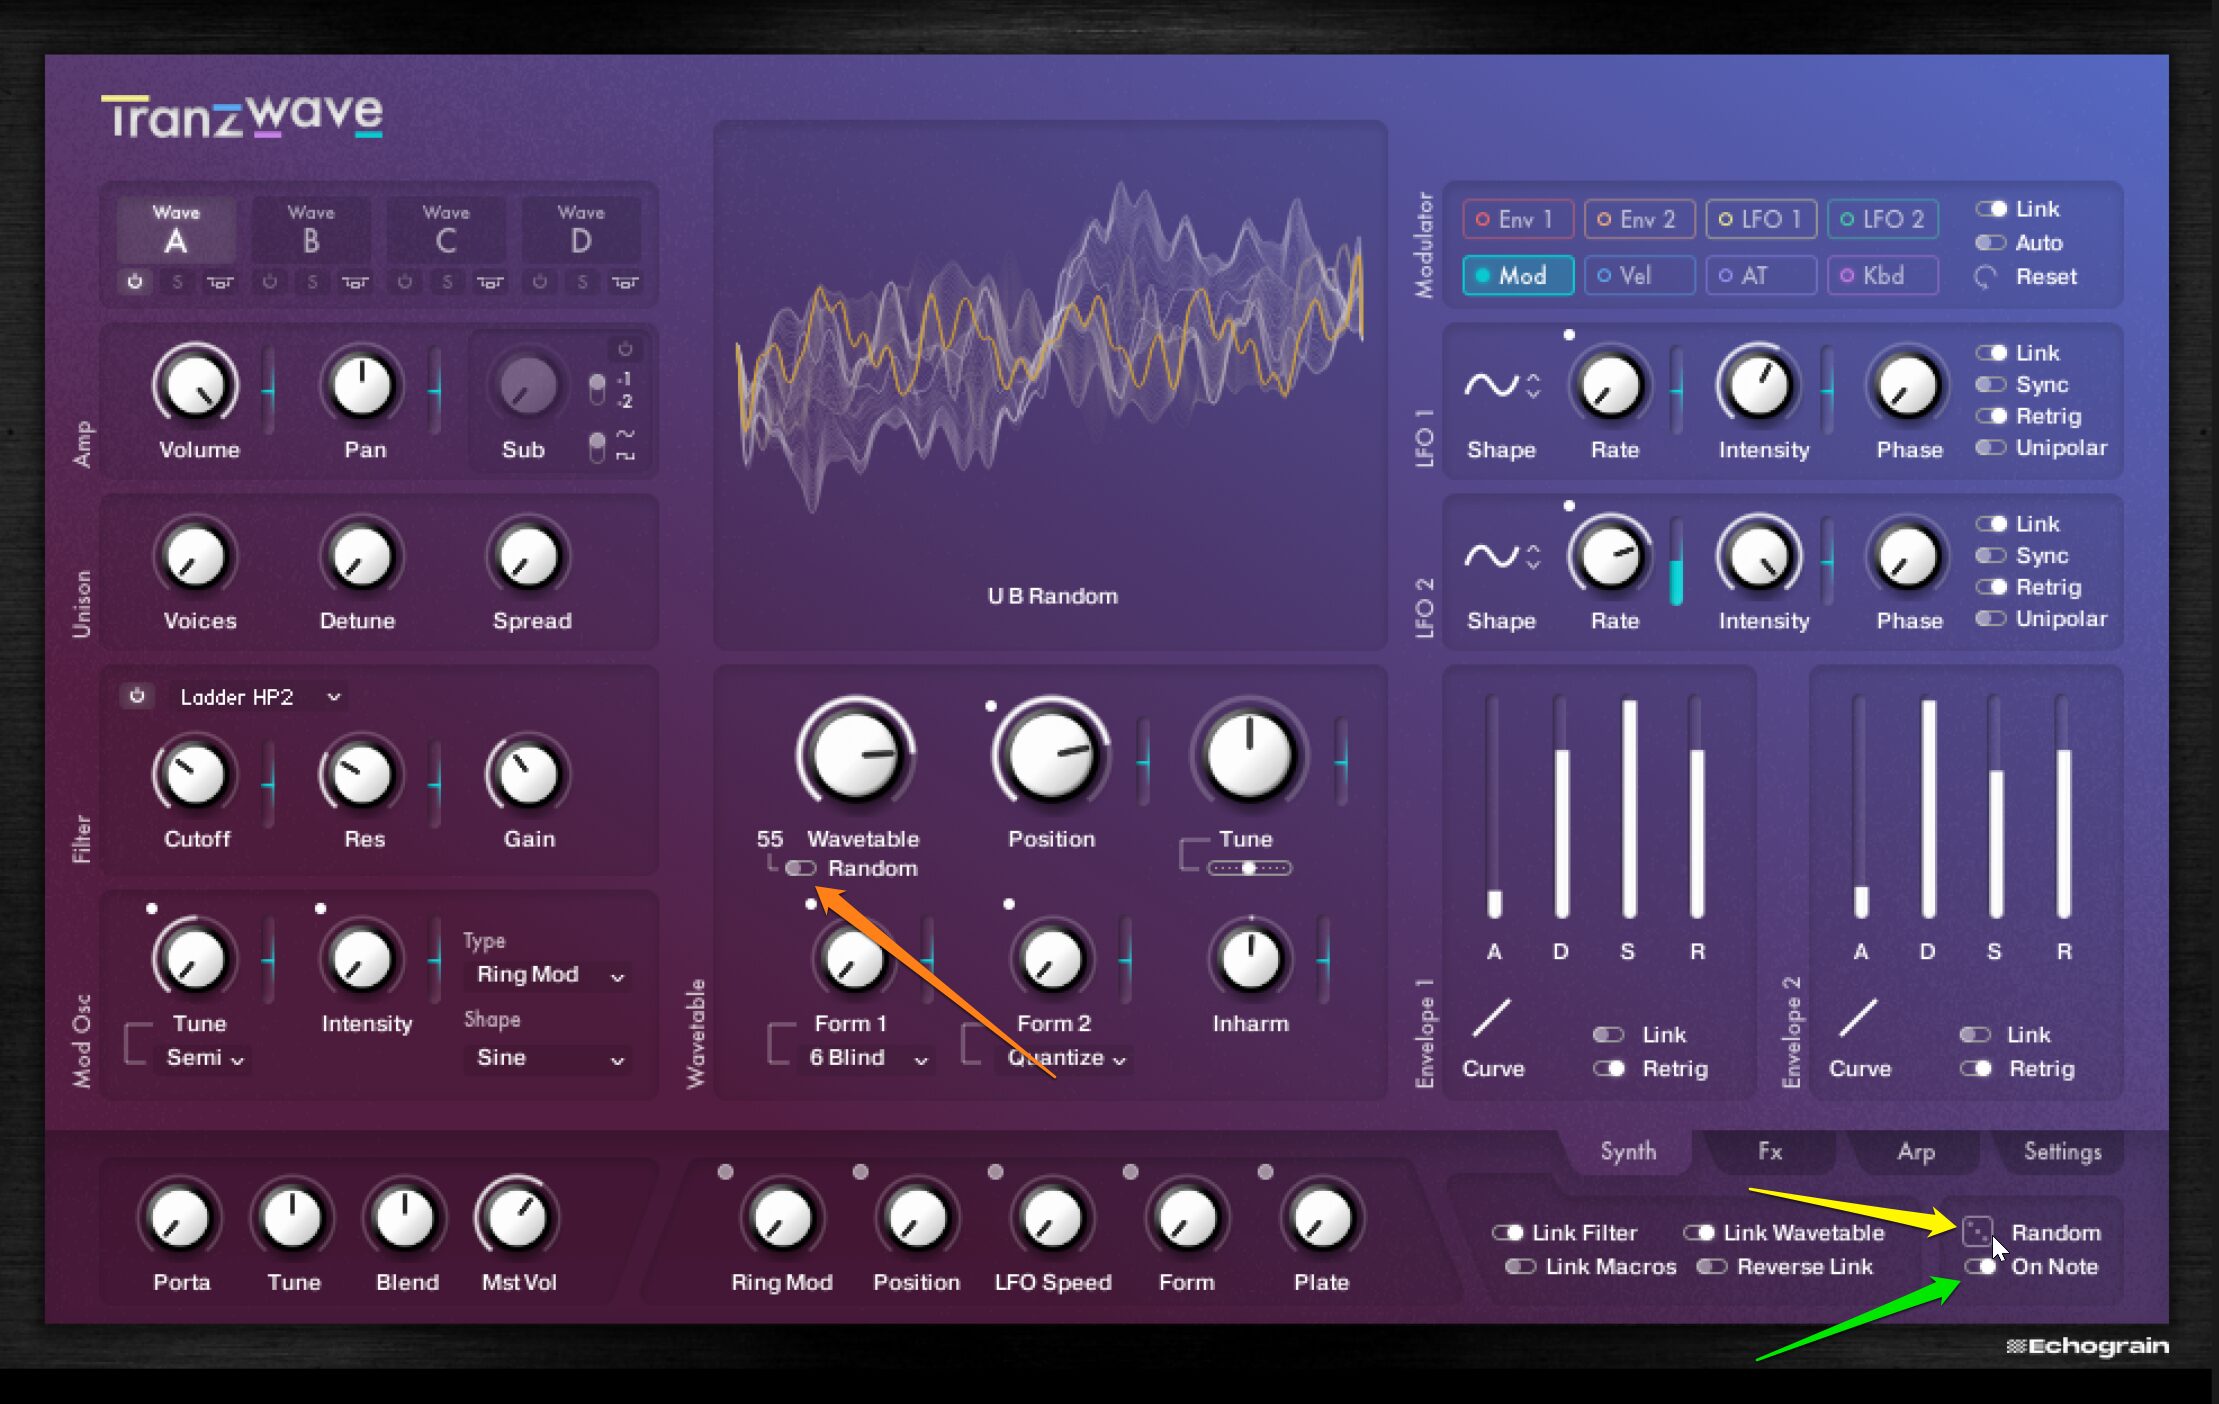
Task: Click Wave D's link icon right of S
Action: [625, 283]
